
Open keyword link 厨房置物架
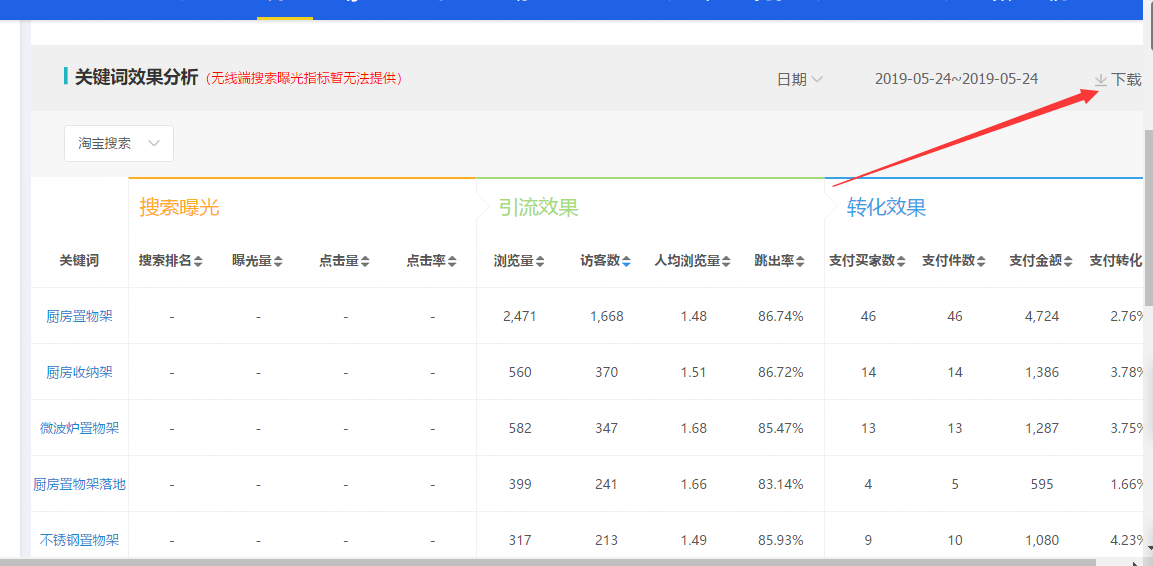pos(79,316)
